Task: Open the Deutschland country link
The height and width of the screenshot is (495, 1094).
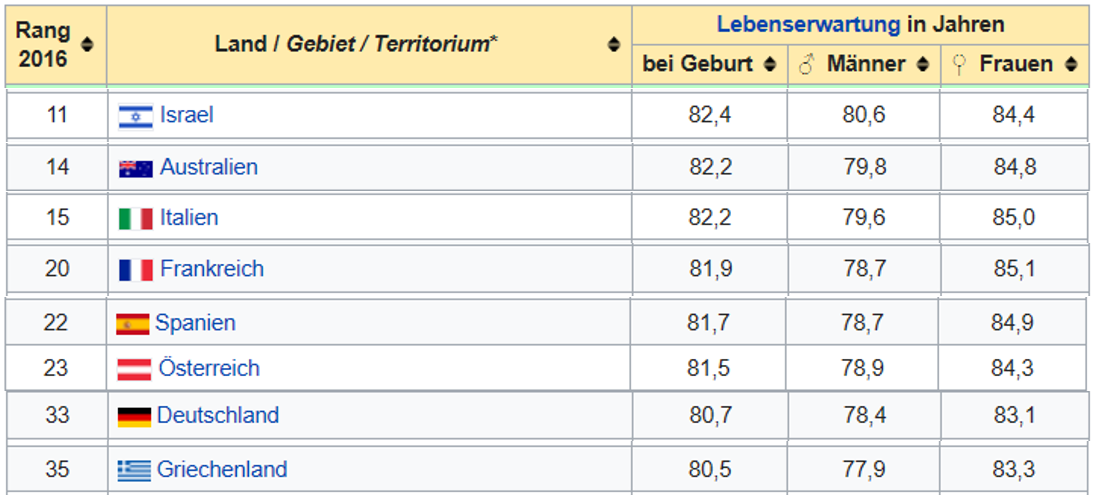Action: tap(218, 415)
